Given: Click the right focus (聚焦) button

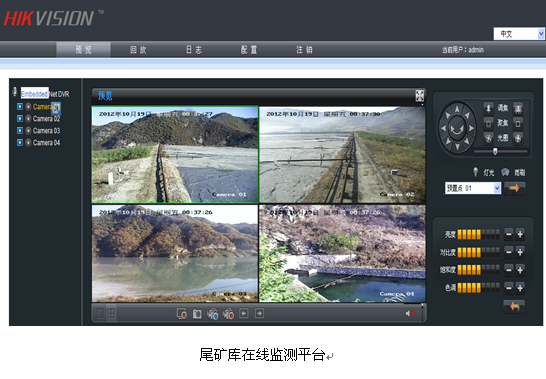Looking at the screenshot, I should pos(518,123).
